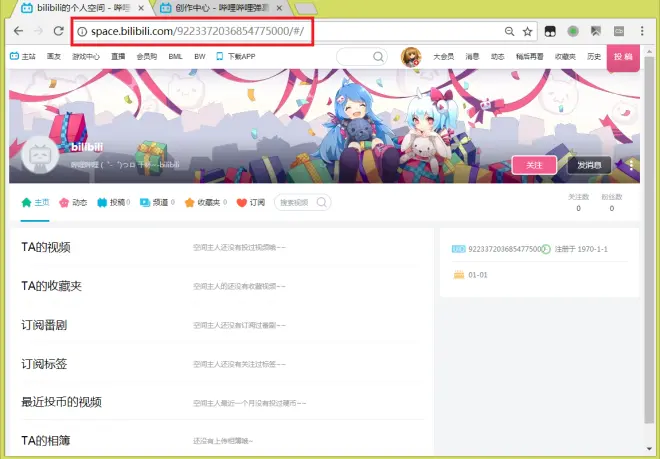
Task: Close the bilibili的个人空间 browser tab
Action: click(x=141, y=8)
